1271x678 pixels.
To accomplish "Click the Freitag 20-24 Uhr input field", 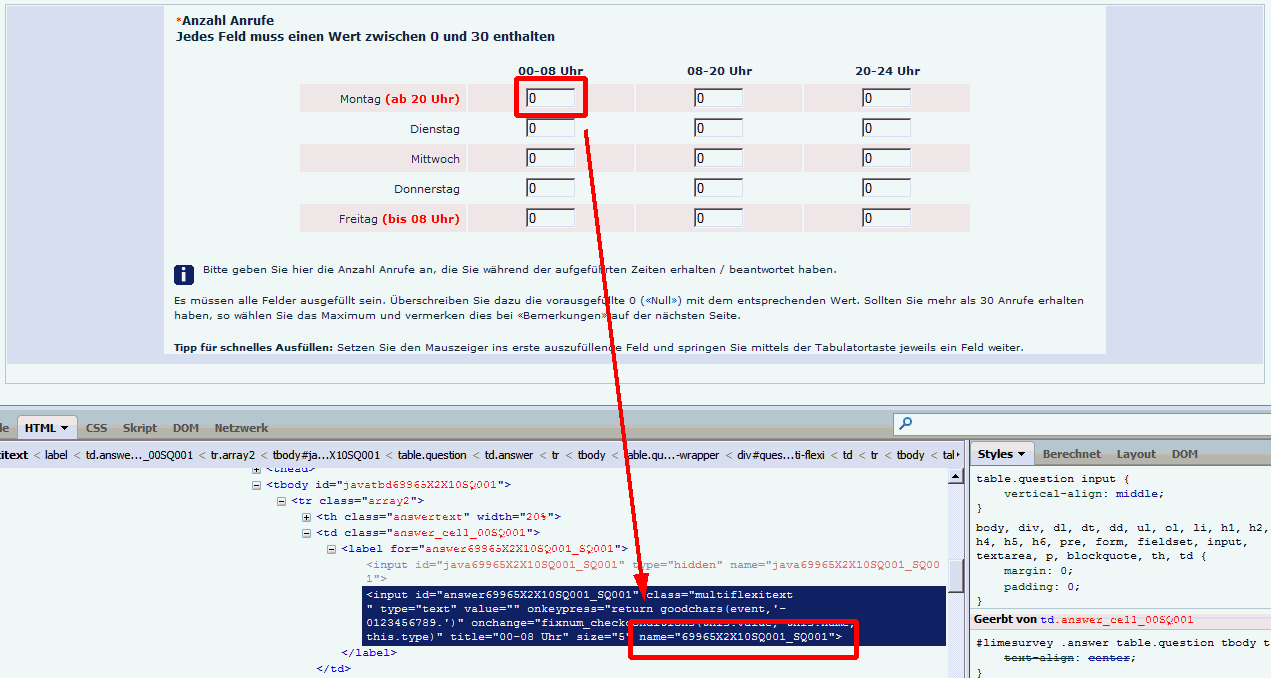I will 886,219.
